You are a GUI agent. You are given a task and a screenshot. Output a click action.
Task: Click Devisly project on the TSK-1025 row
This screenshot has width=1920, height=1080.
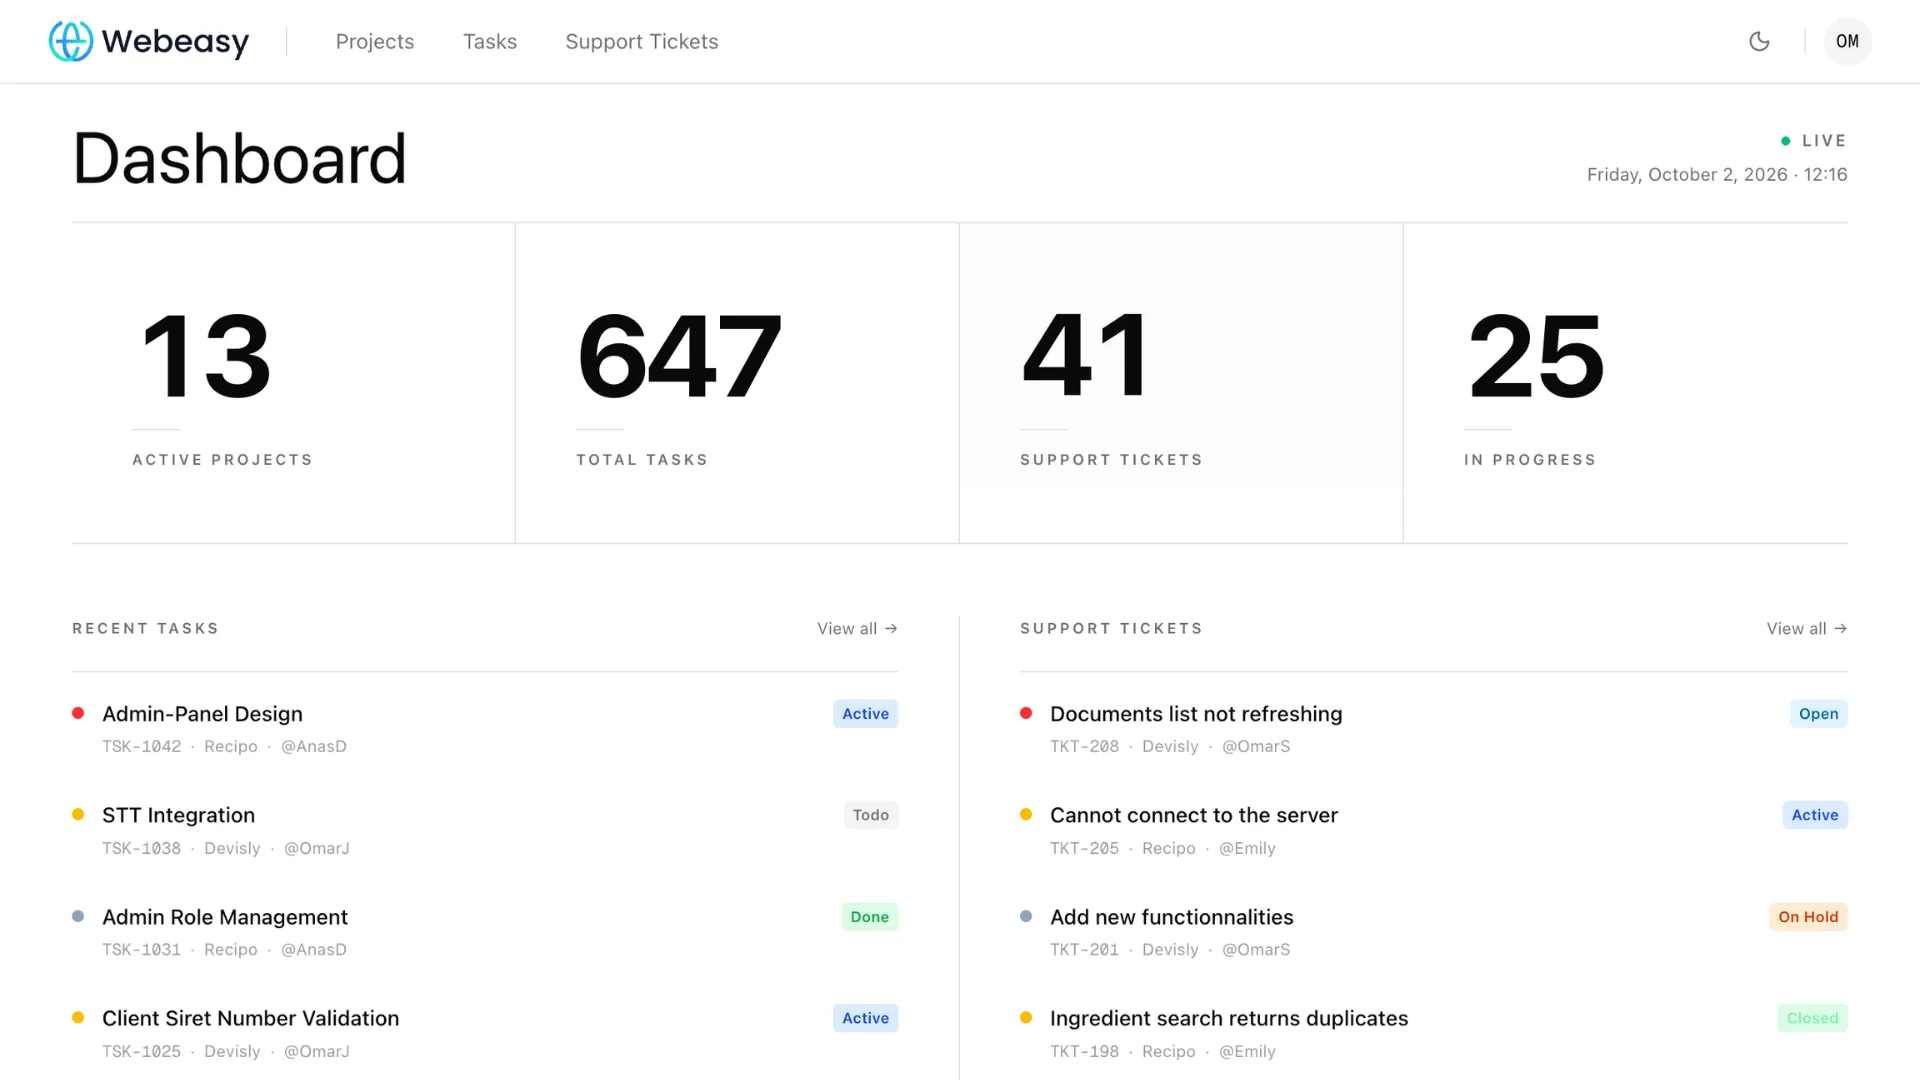232,1051
